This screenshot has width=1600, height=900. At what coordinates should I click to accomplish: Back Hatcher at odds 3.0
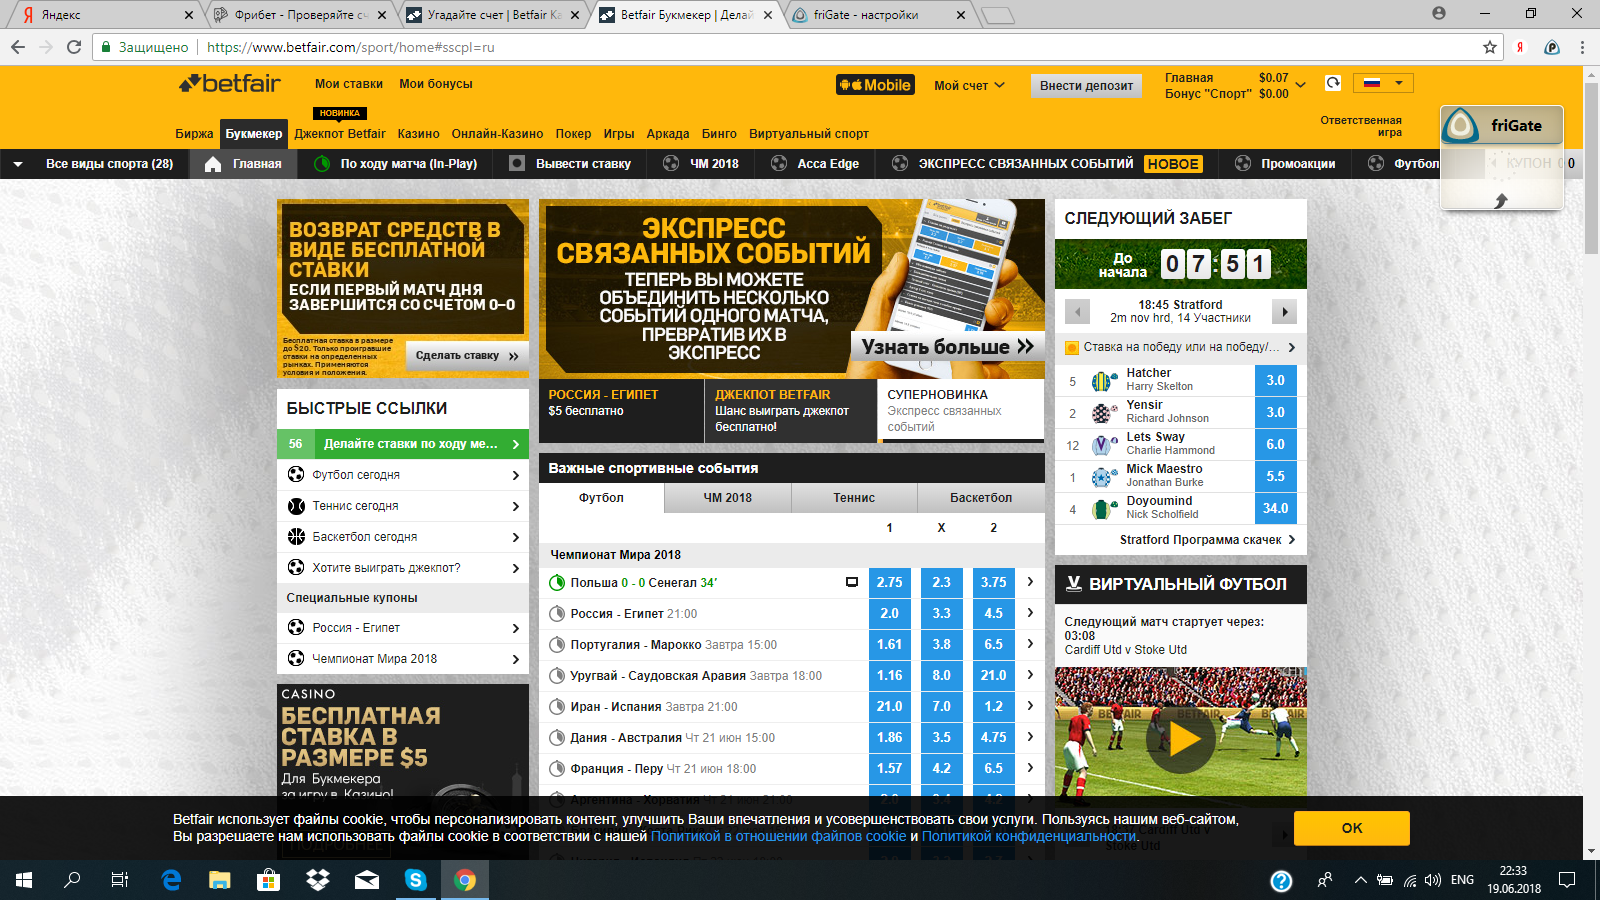tap(1275, 381)
